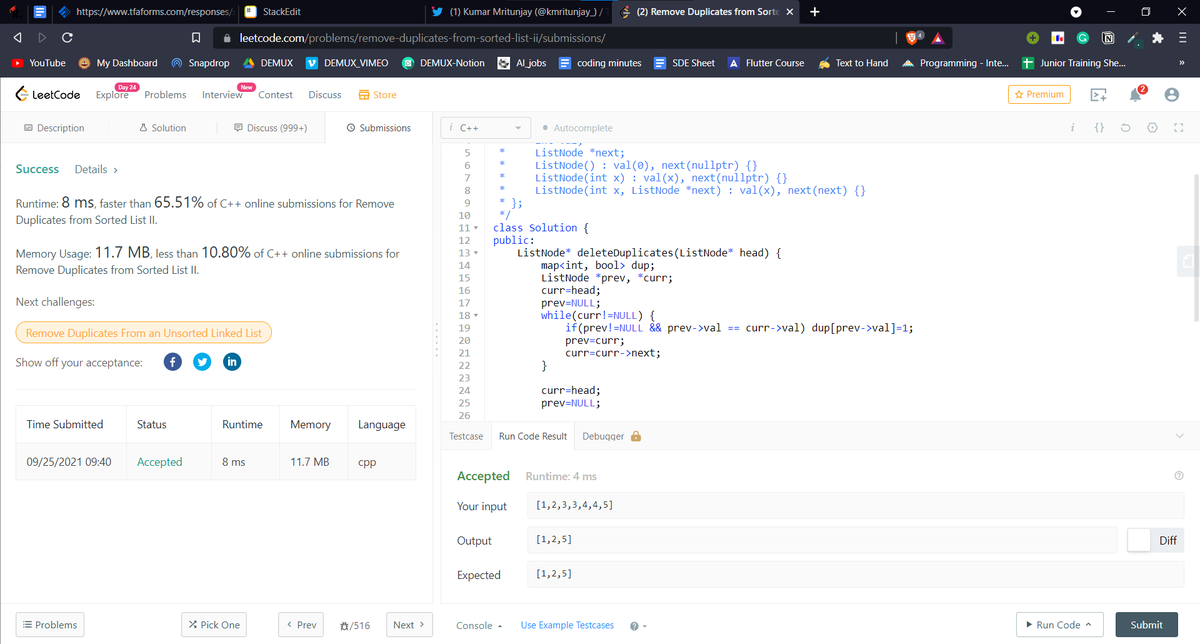
Task: Share acceptance on LinkedIn
Action: tap(232, 362)
